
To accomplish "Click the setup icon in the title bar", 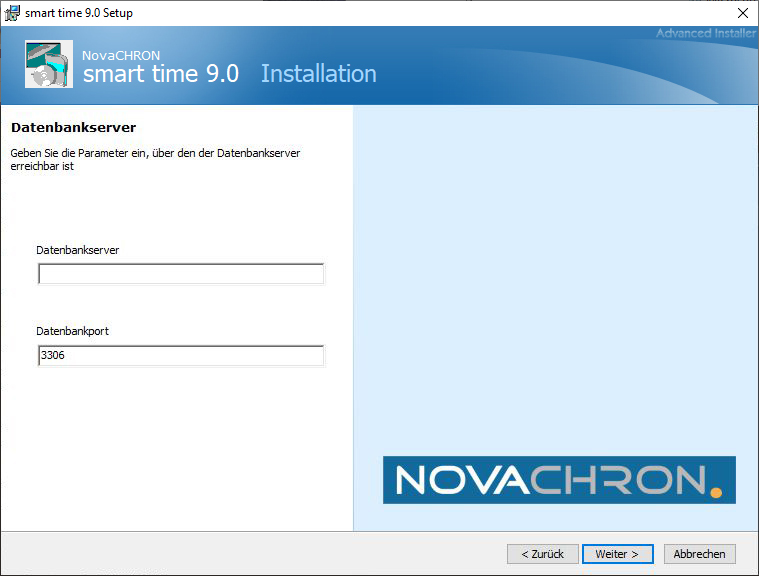I will click(x=14, y=13).
